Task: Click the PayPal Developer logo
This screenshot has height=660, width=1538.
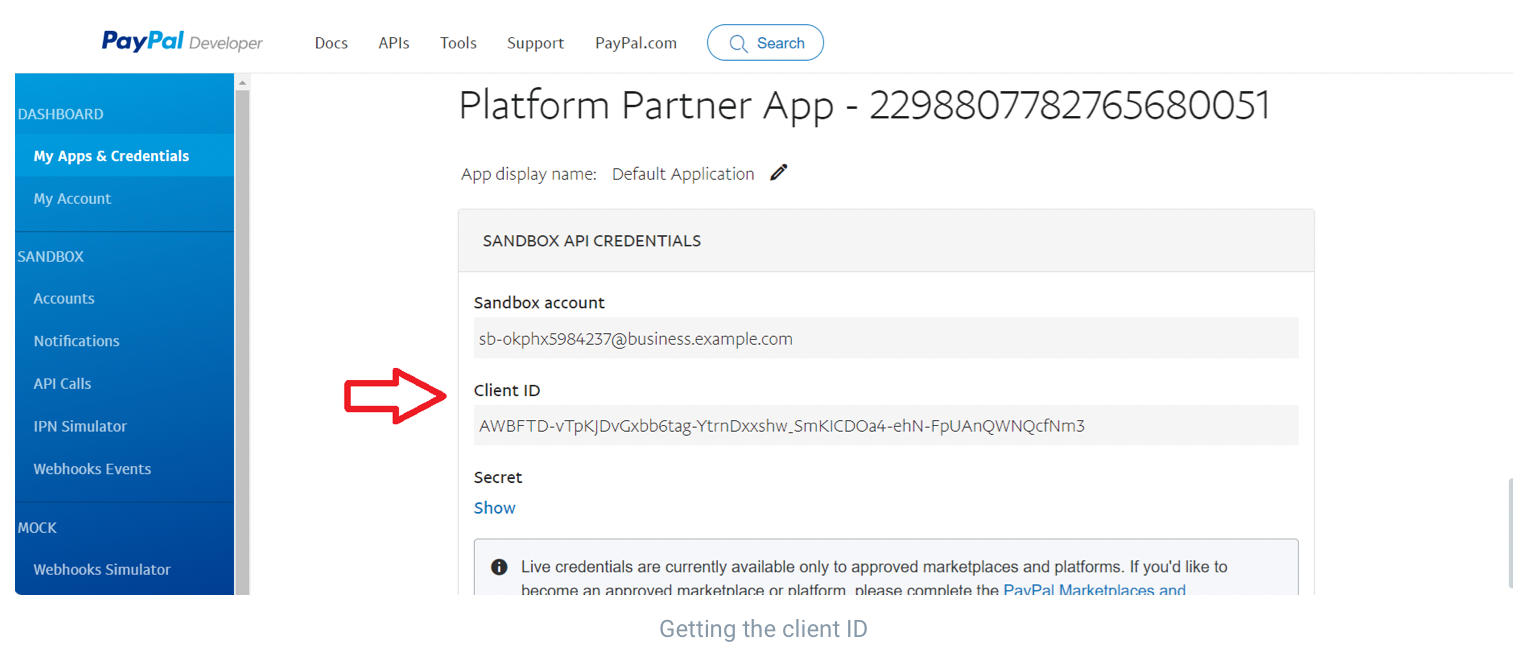Action: pos(182,42)
